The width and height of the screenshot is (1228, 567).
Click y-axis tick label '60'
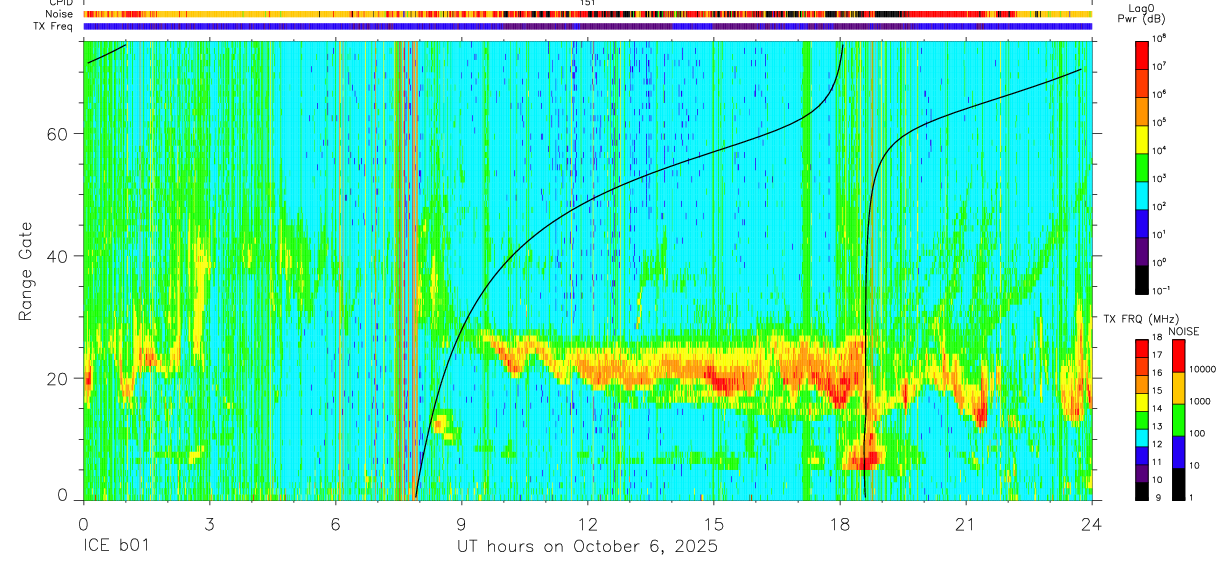pos(58,134)
